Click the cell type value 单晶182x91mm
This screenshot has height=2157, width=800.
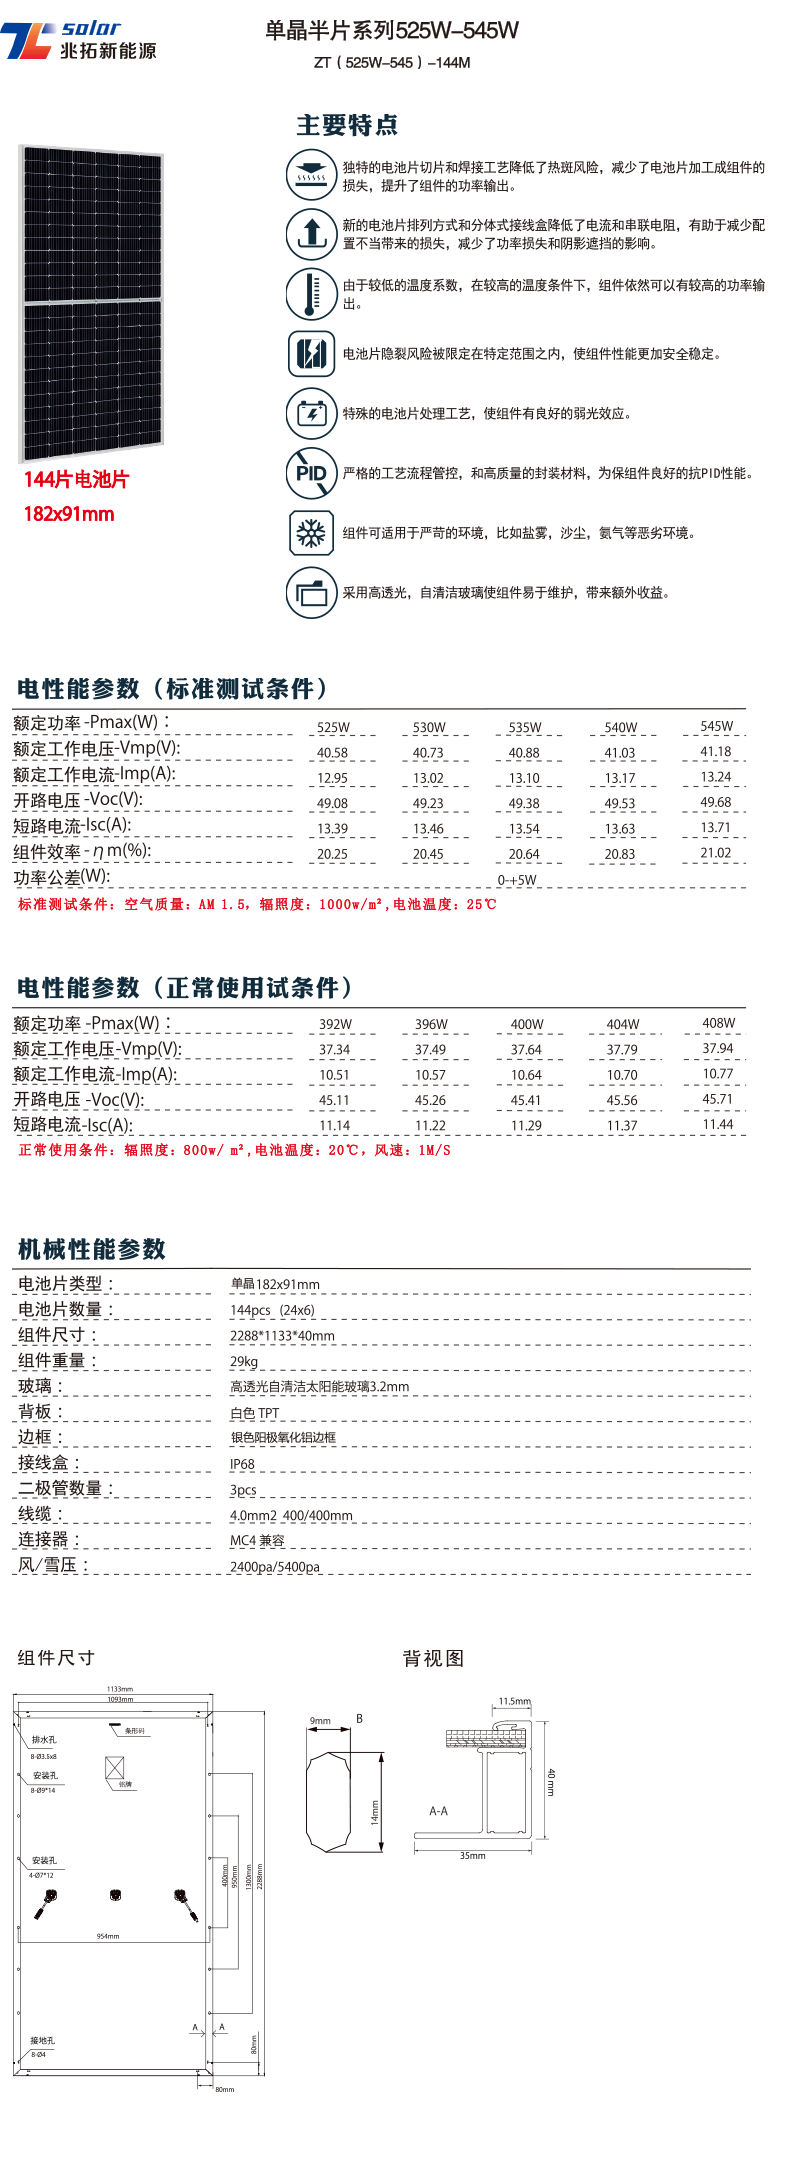click(x=275, y=1284)
